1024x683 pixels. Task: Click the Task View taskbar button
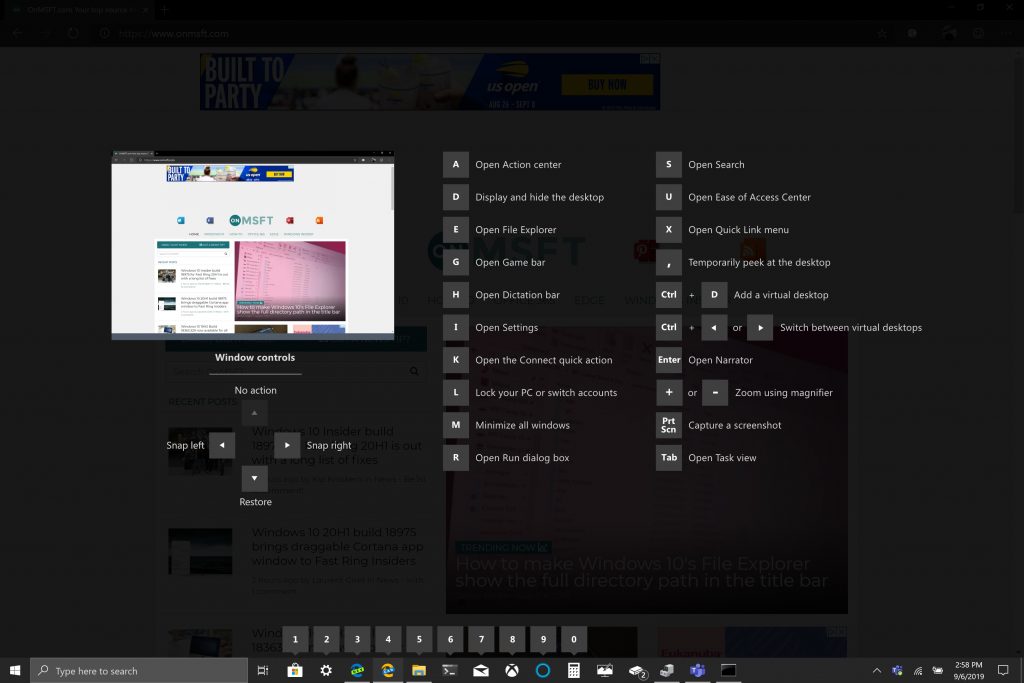tap(263, 671)
